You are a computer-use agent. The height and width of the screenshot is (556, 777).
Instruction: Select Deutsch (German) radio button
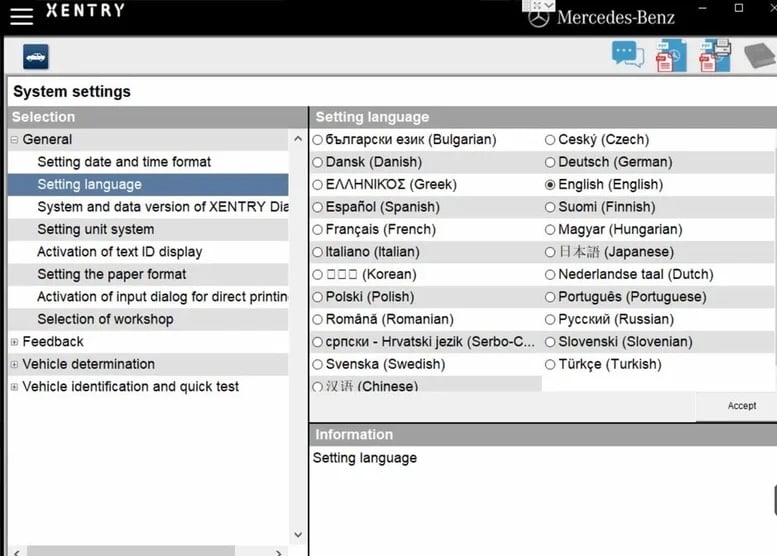point(550,162)
